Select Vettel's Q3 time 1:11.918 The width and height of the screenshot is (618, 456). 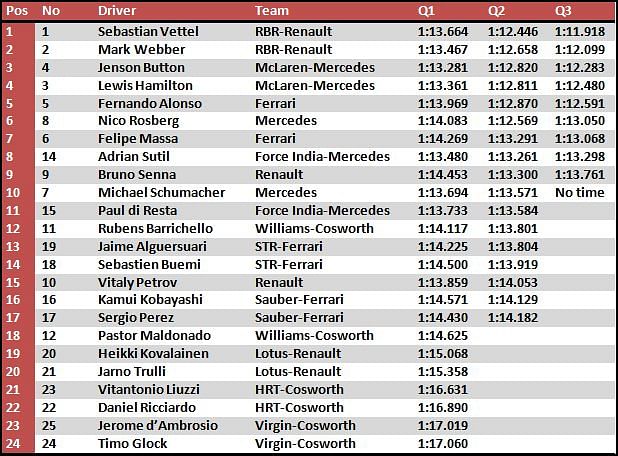tap(580, 32)
